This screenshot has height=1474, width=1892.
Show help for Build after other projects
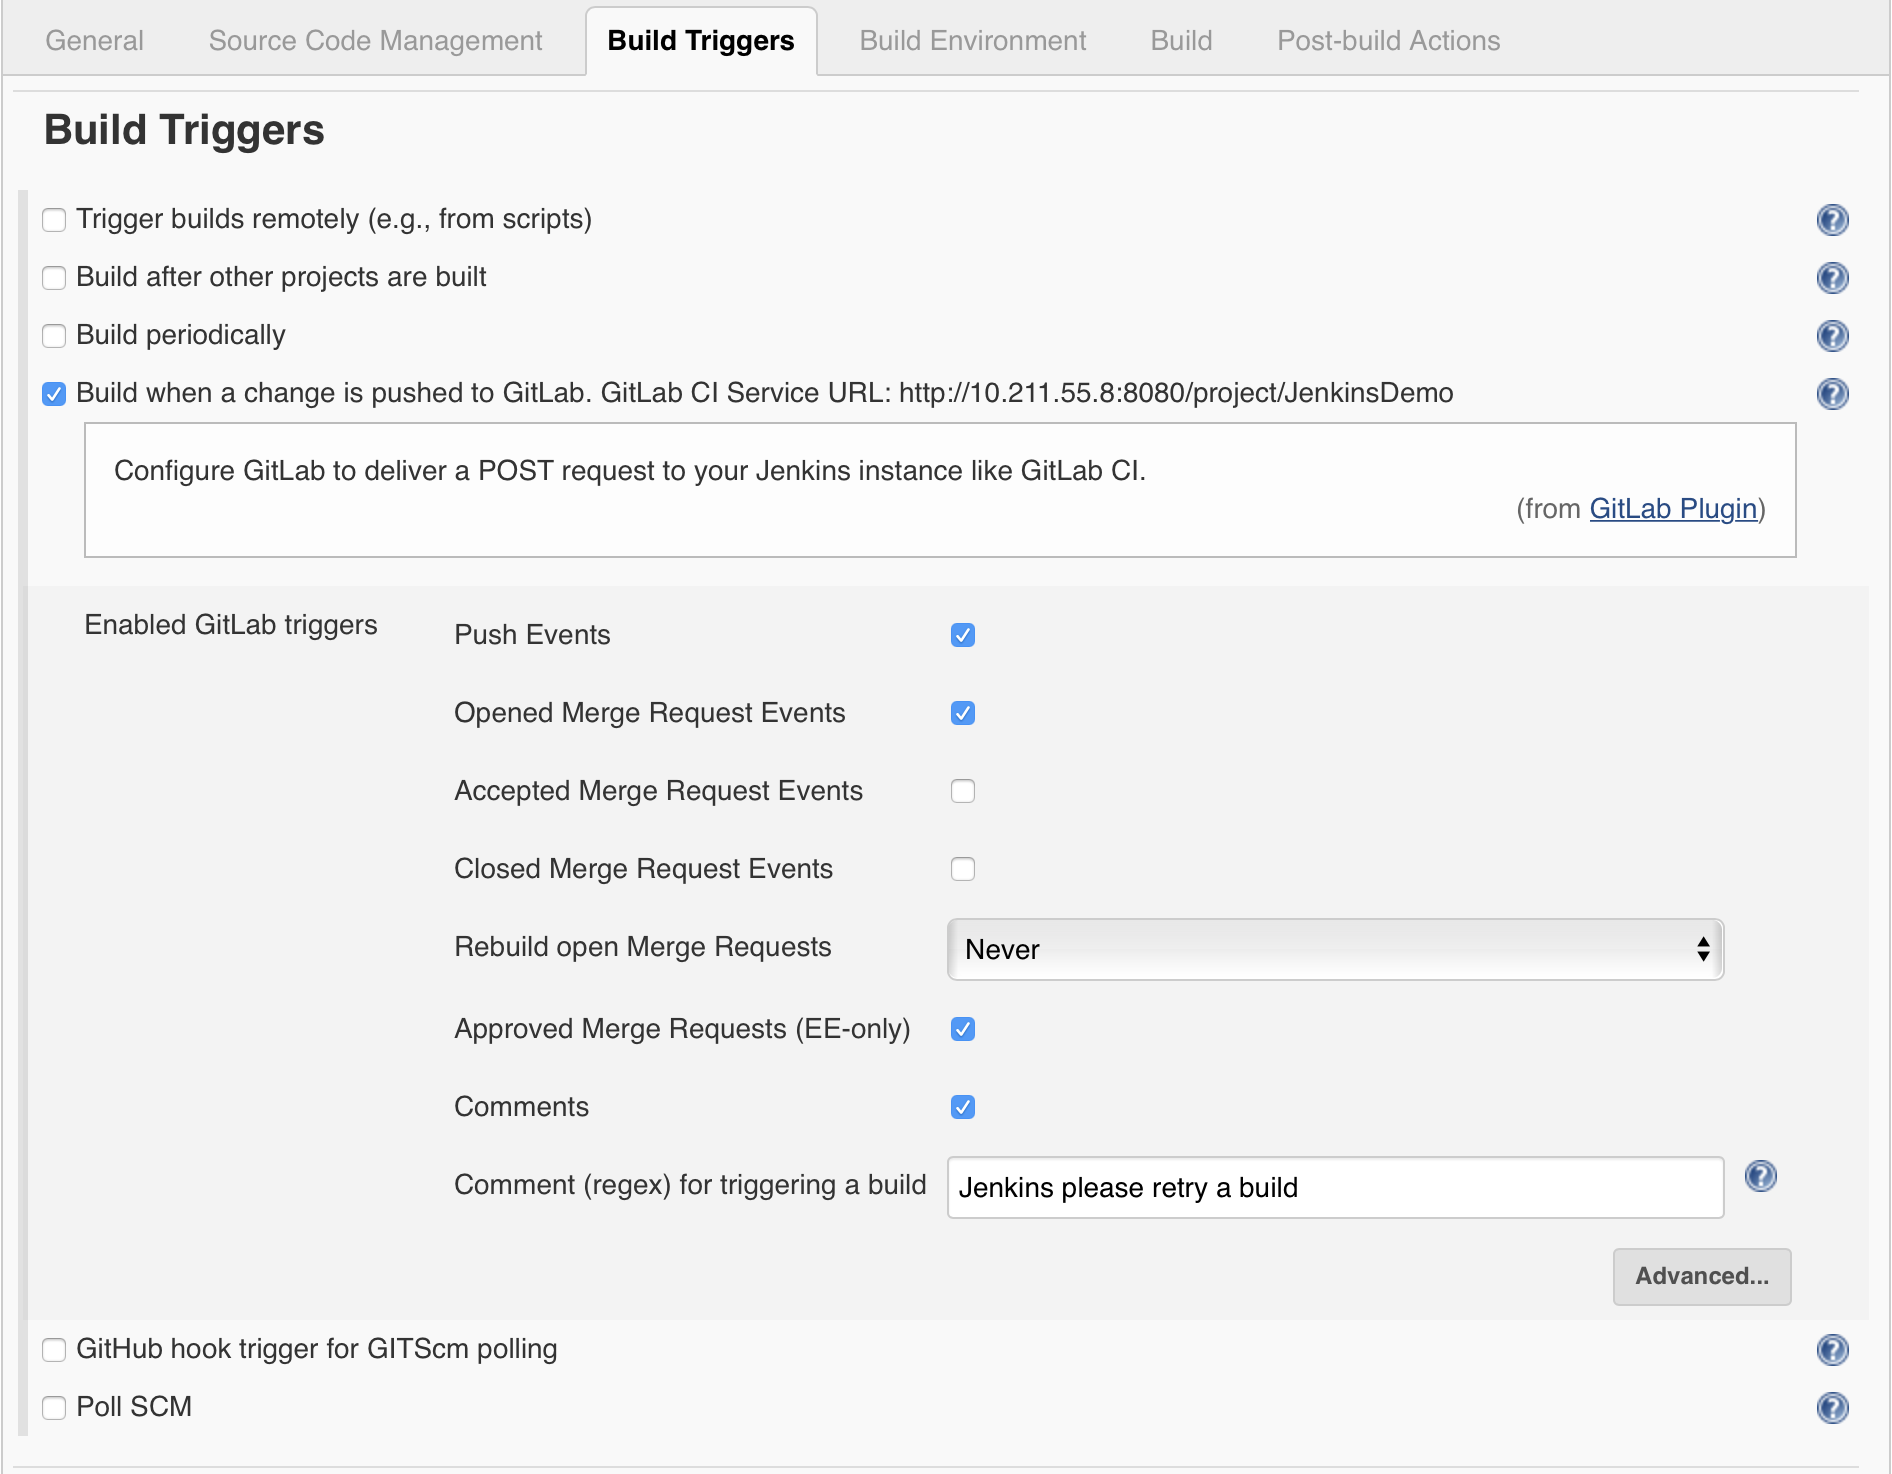pos(1832,278)
